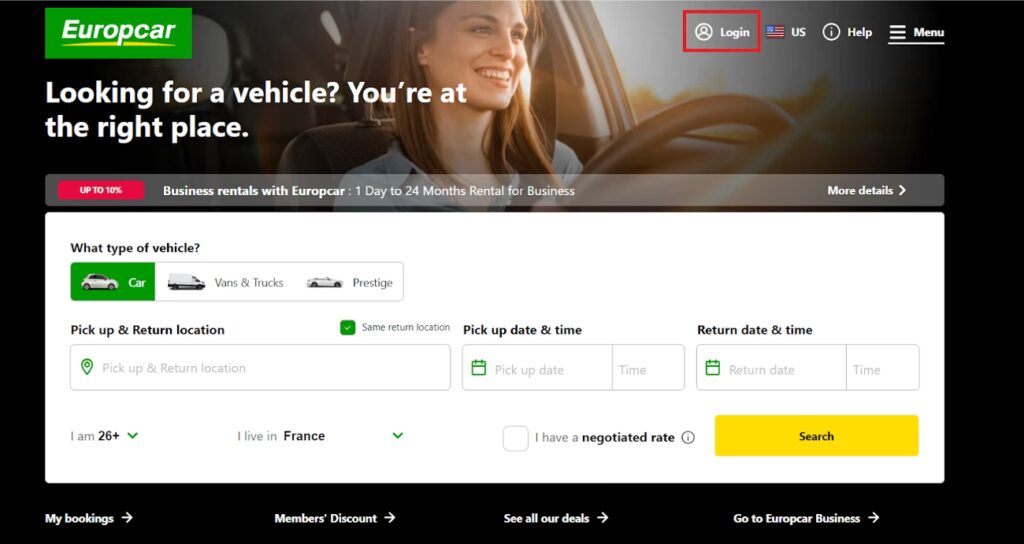Click the return date calendar icon
The image size is (1024, 544).
[x=712, y=368]
